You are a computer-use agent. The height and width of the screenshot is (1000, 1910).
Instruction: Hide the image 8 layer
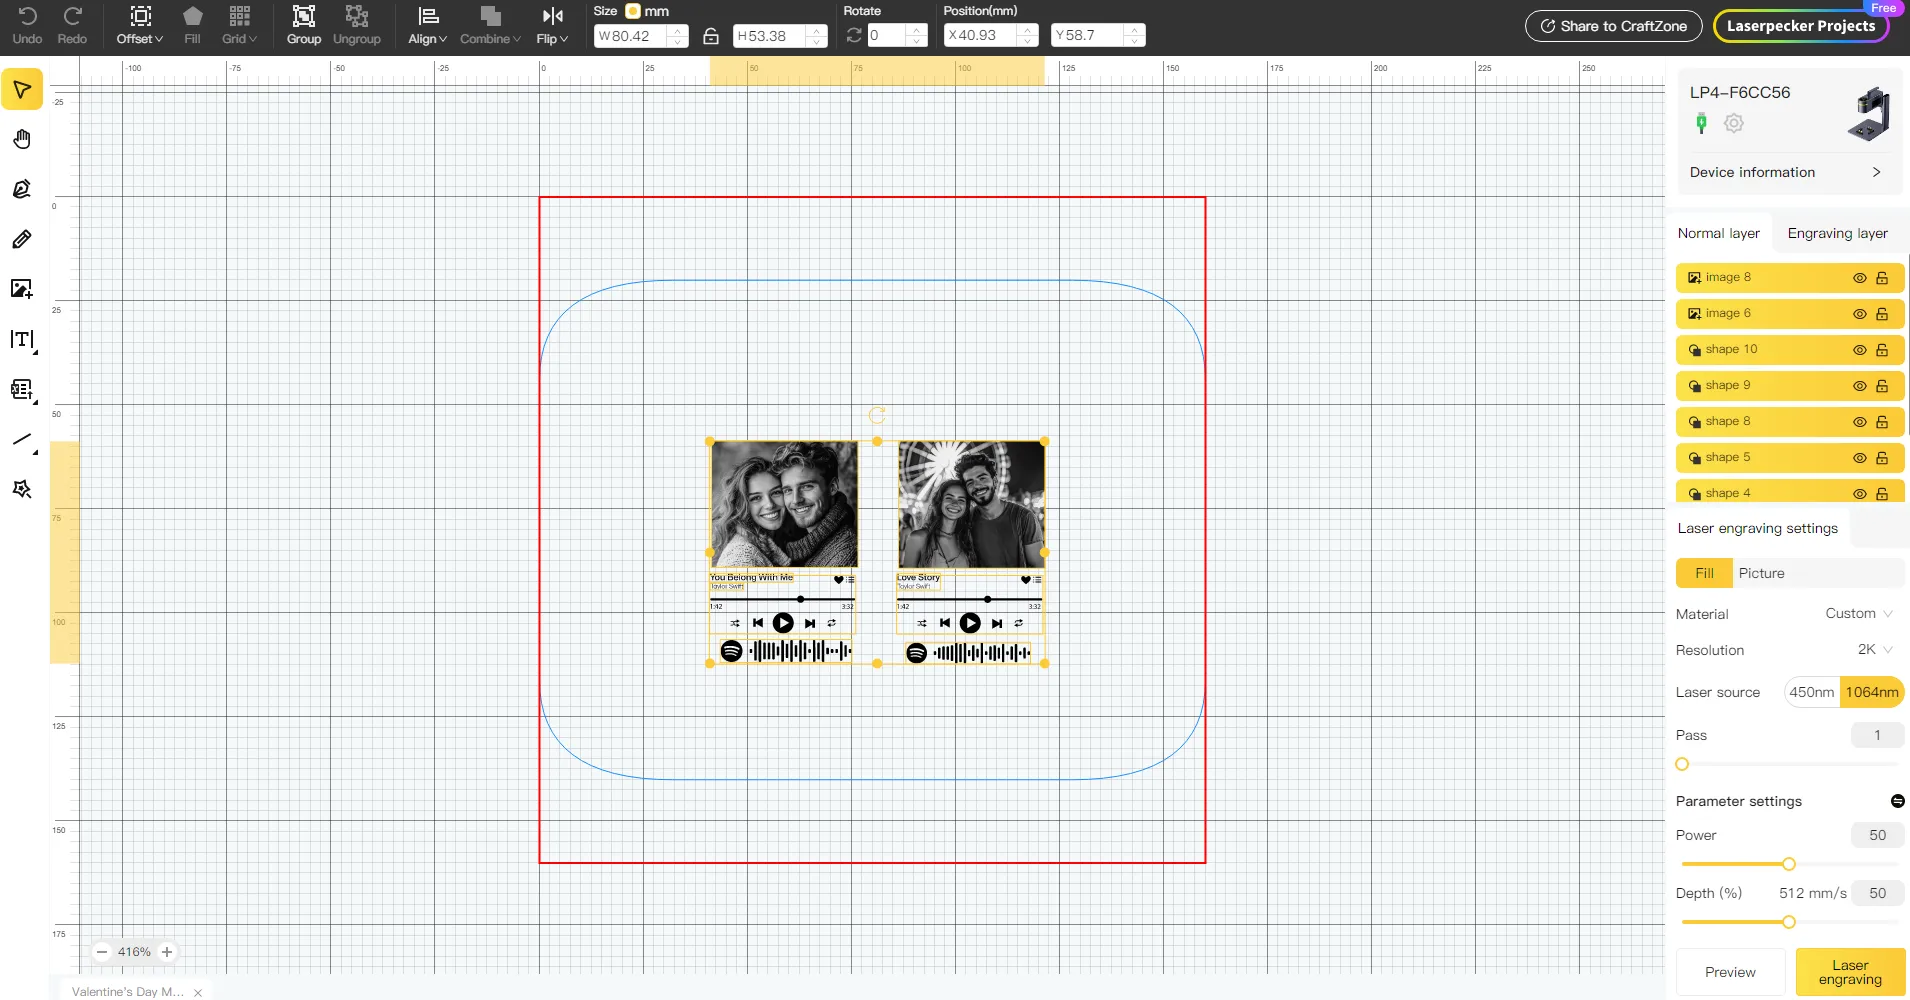coord(1860,278)
